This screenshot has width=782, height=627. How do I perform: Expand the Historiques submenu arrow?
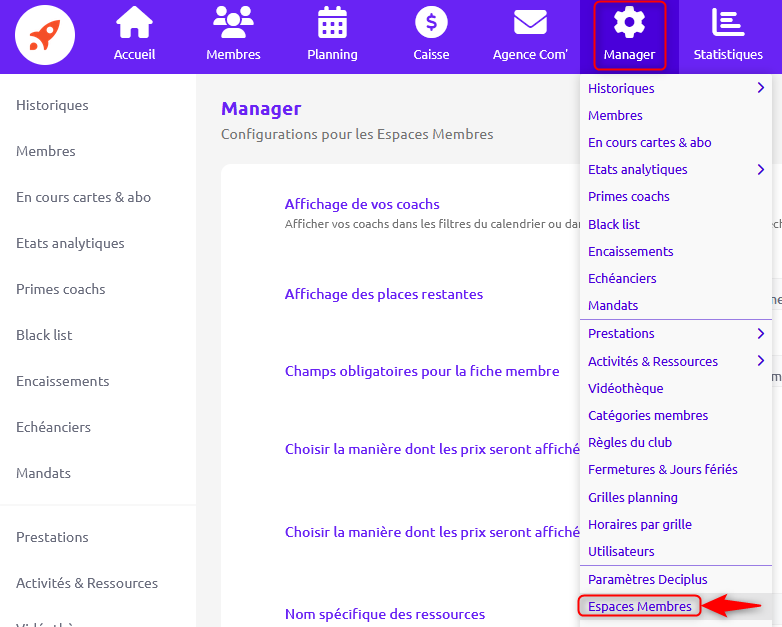coord(761,88)
